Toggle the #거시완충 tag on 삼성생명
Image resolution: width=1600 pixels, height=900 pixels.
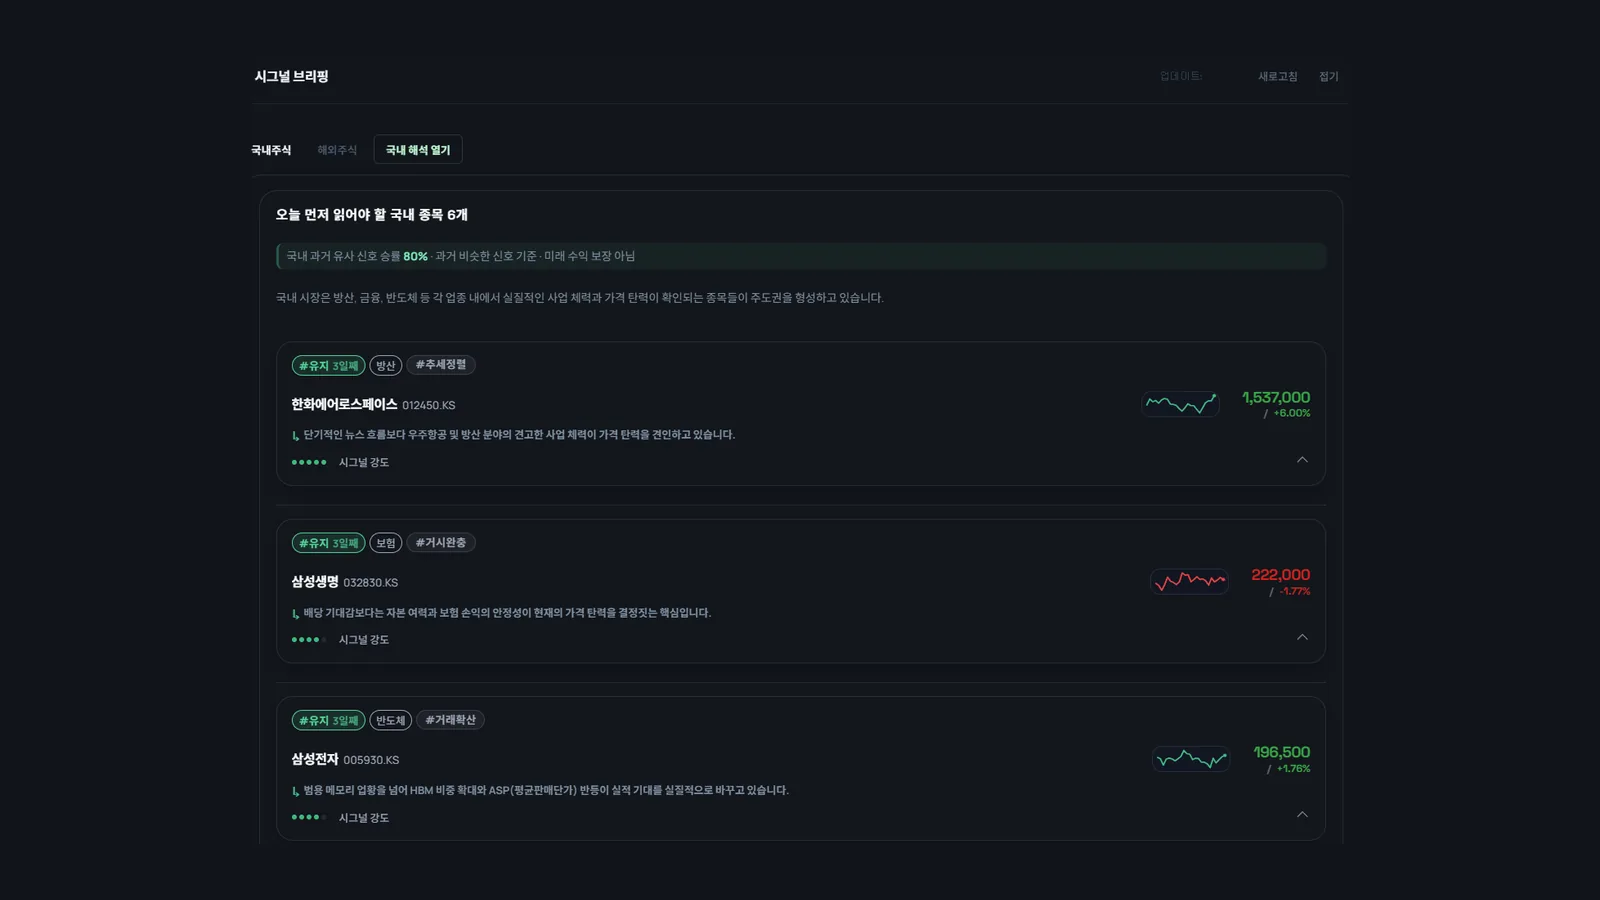coord(441,542)
